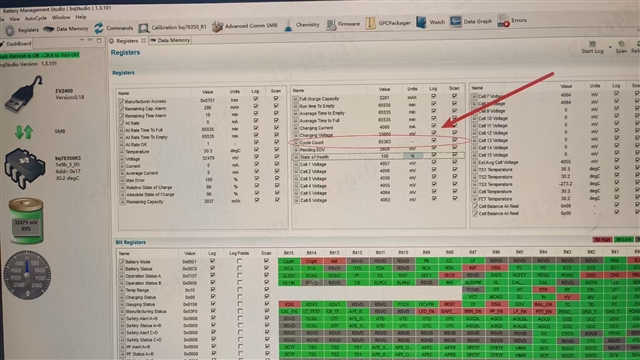
Task: Open the GPCPackager tool
Action: [370, 23]
